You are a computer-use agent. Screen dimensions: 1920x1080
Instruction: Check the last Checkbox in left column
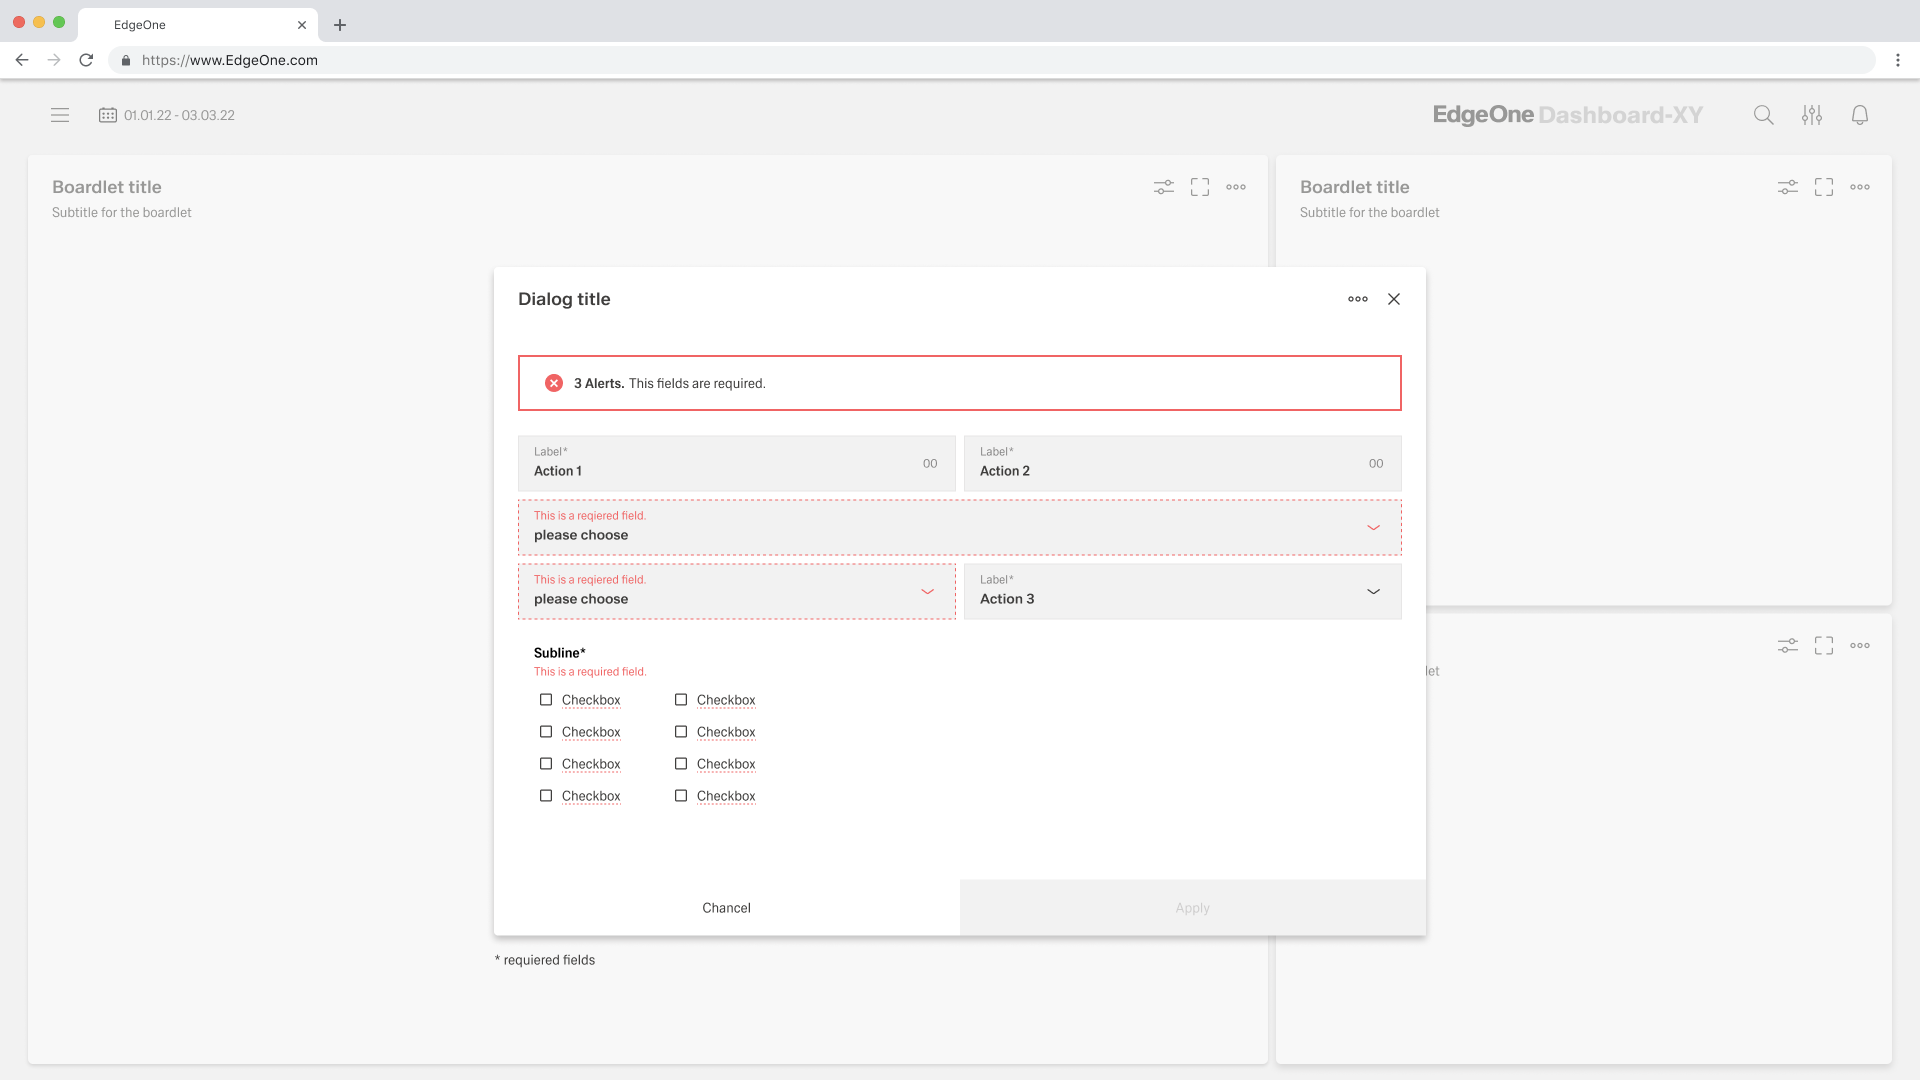pos(545,796)
